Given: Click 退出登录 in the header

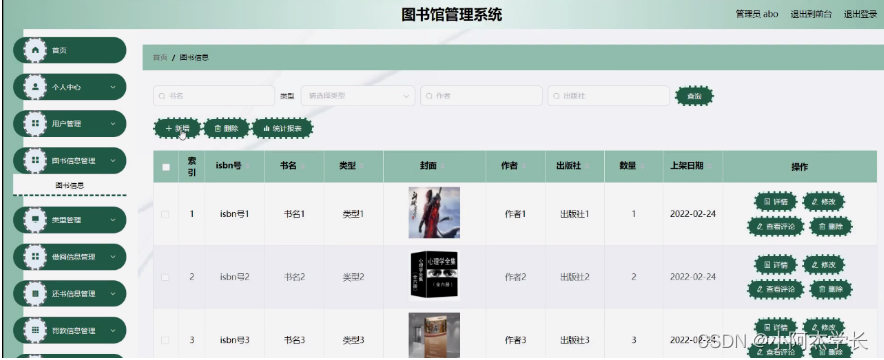Looking at the screenshot, I should [x=860, y=14].
